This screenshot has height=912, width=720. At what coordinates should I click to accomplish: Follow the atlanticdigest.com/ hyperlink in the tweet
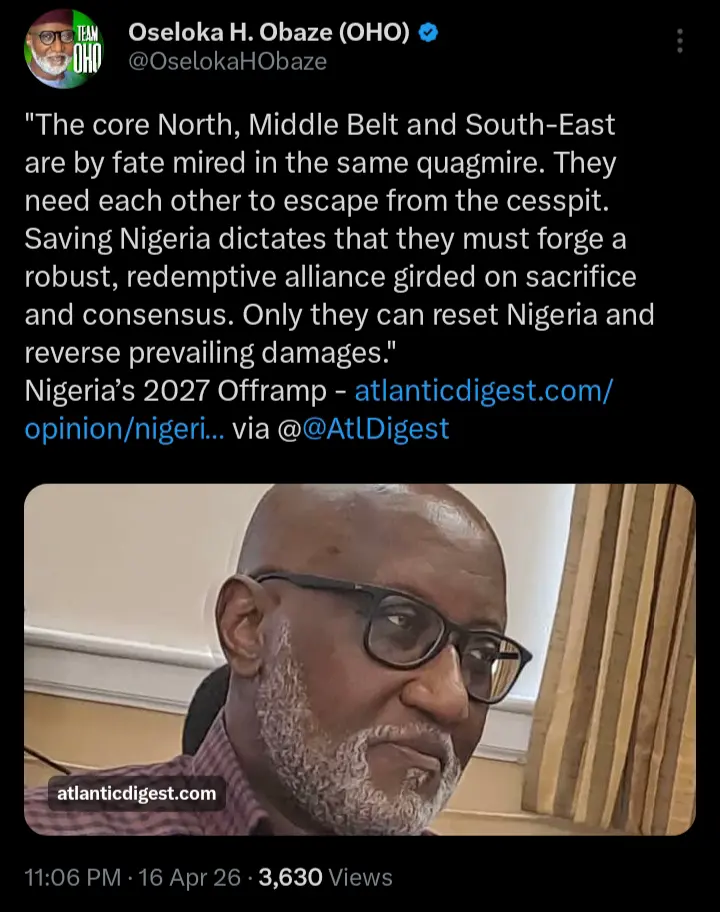coord(483,391)
